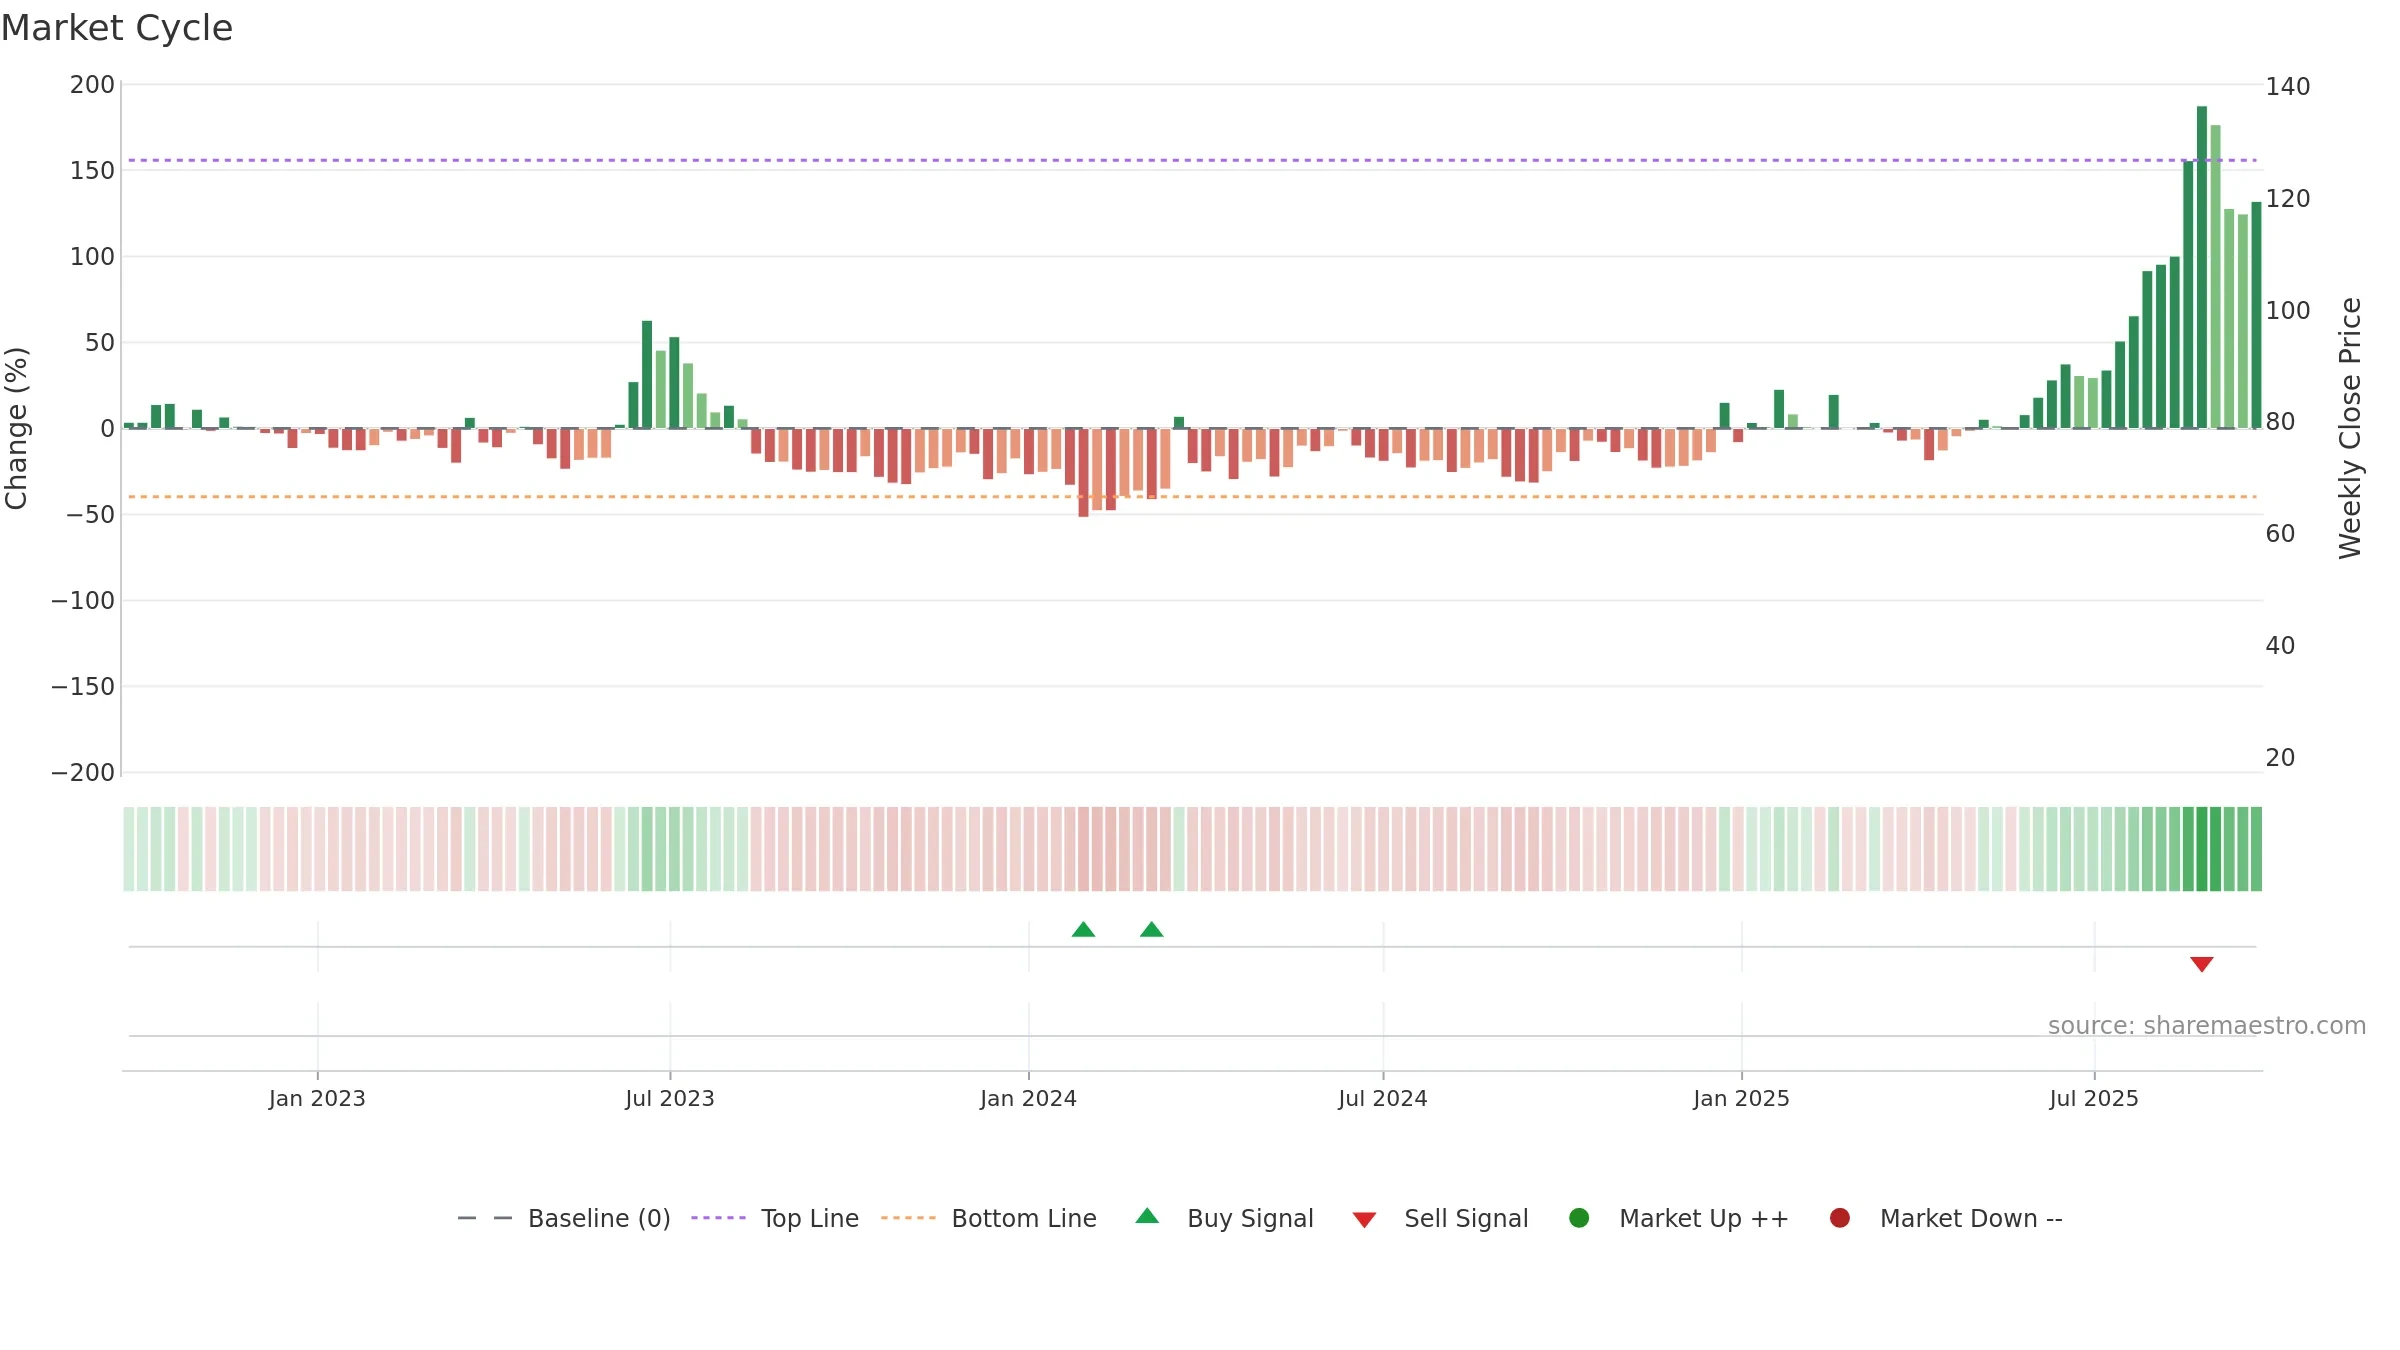Click the tallest green bar above the top line
The image size is (2400, 1350).
coord(2201,267)
